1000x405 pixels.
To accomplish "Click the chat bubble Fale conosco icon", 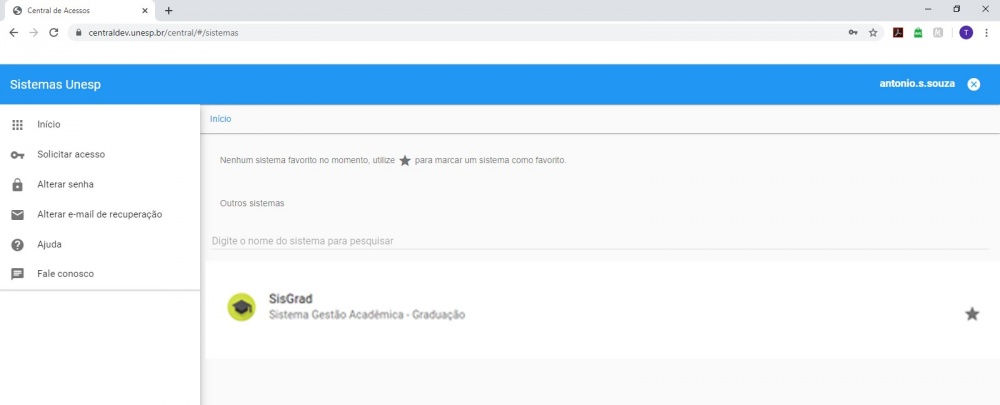I will 17,274.
